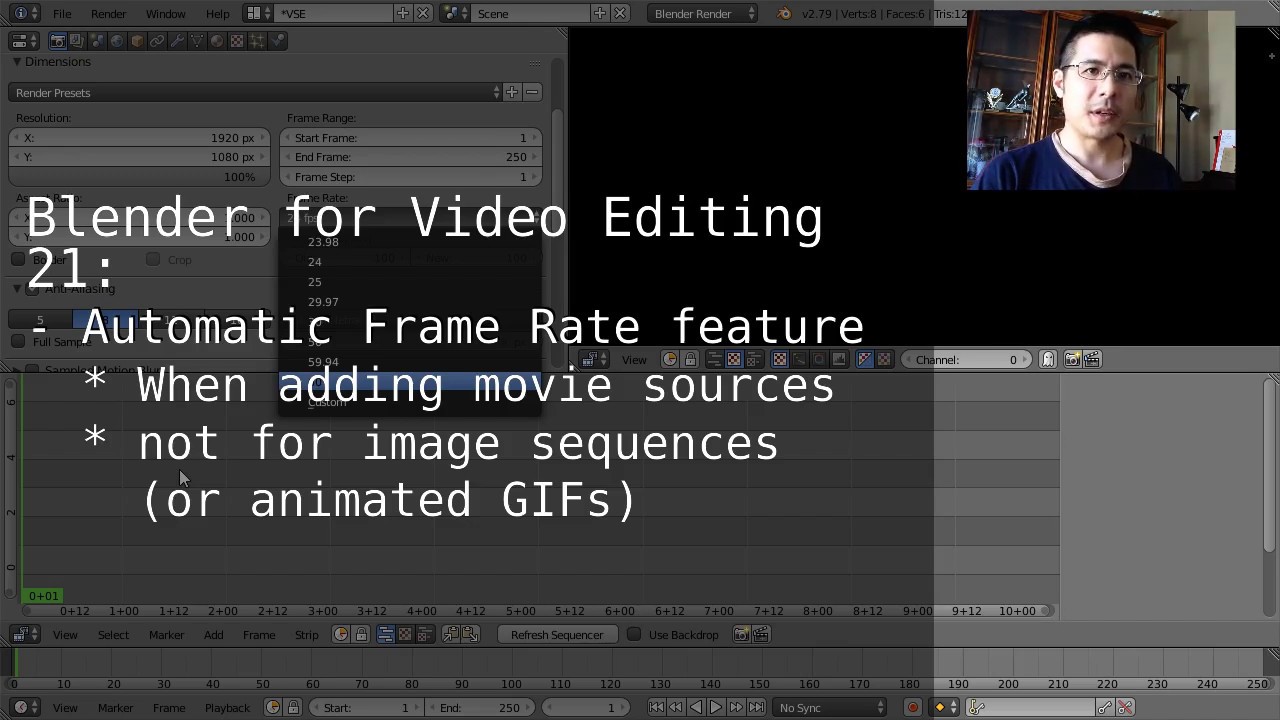Toggle the Crop checkbox
Viewport: 1280px width, 720px height.
click(152, 260)
